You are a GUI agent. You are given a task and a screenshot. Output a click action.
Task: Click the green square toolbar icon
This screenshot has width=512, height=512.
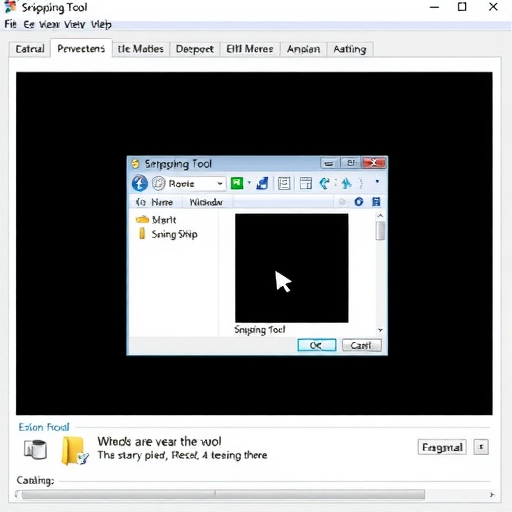237,183
